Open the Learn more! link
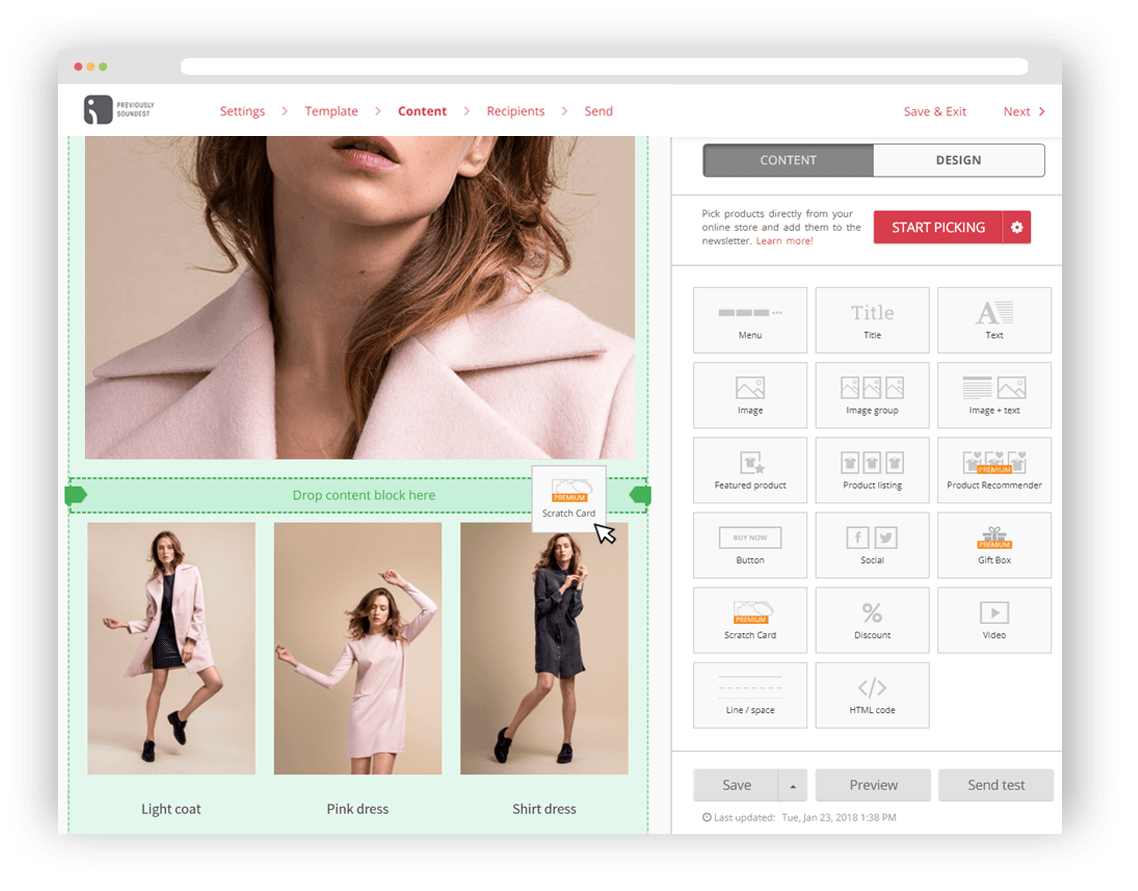 coord(785,241)
